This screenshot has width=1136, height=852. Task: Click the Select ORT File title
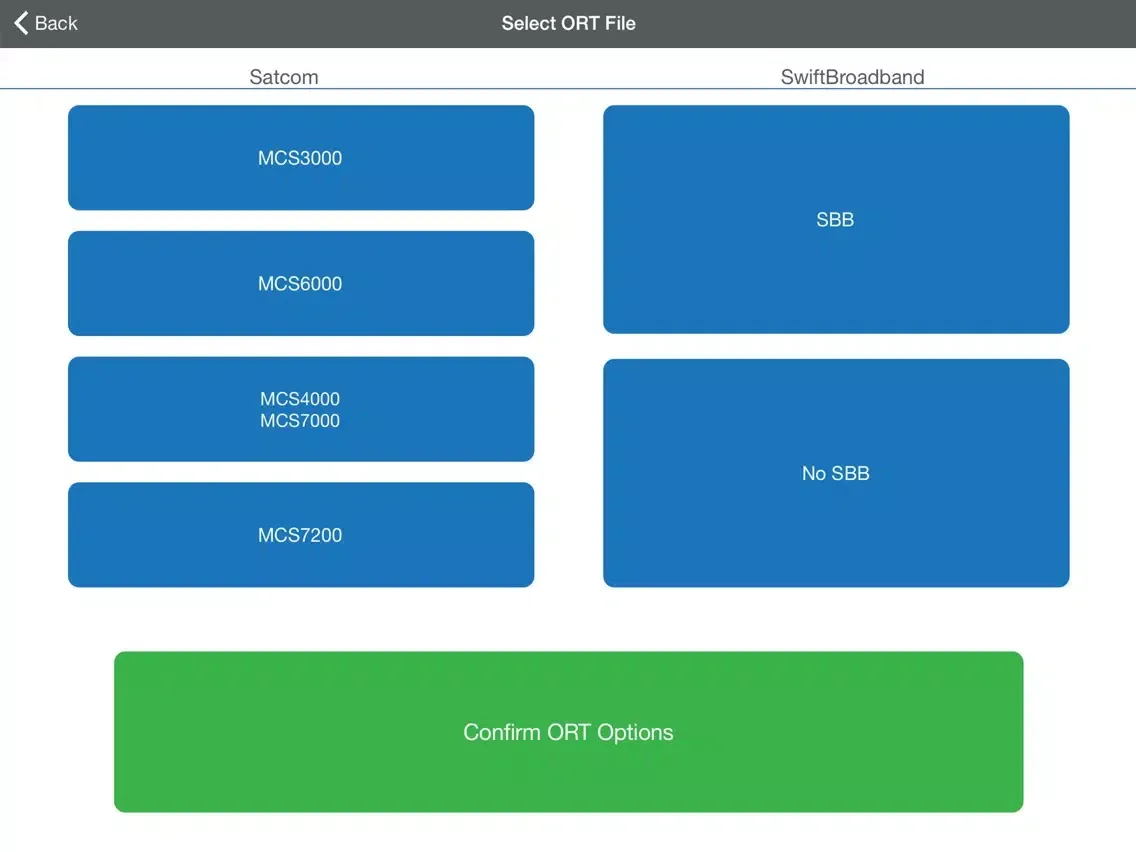pos(568,23)
